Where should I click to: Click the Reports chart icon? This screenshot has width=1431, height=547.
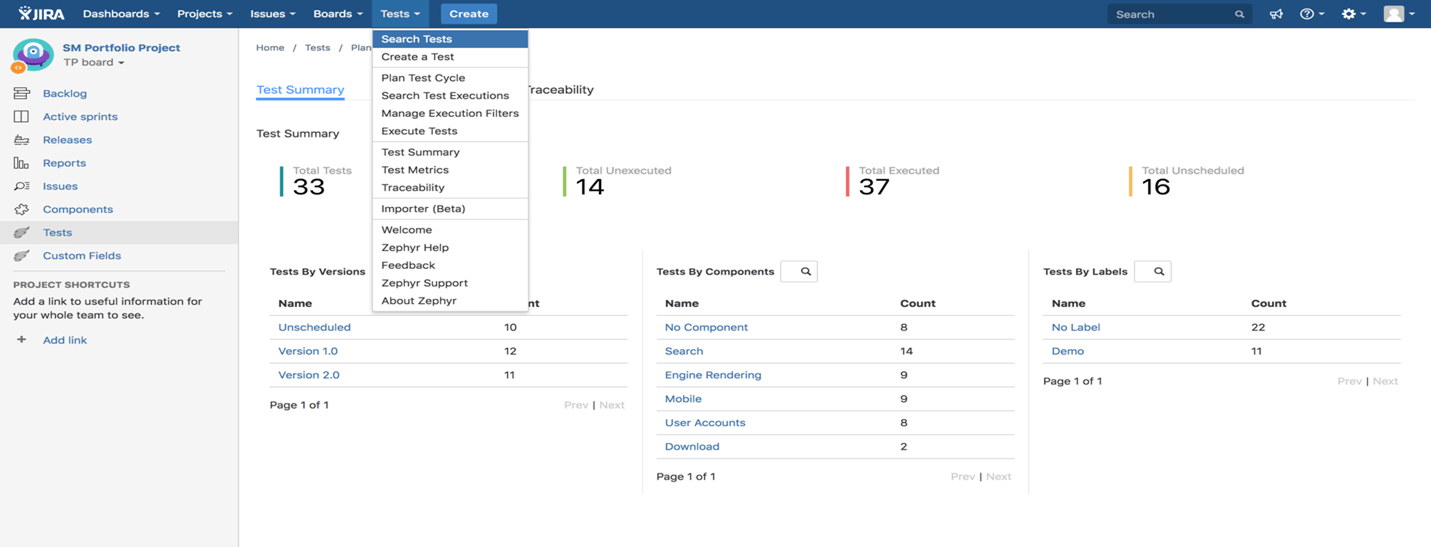21,163
